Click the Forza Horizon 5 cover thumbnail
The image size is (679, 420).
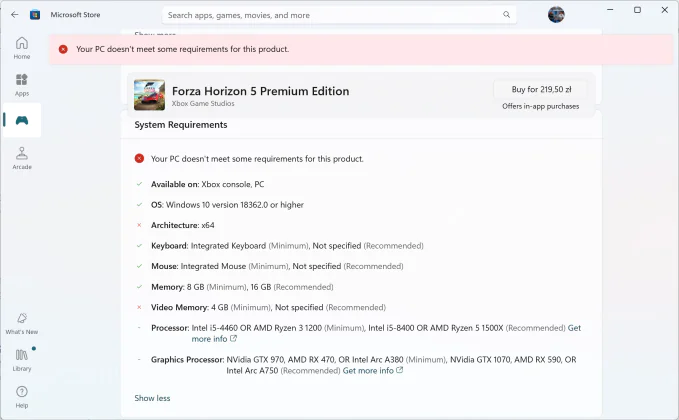click(149, 95)
